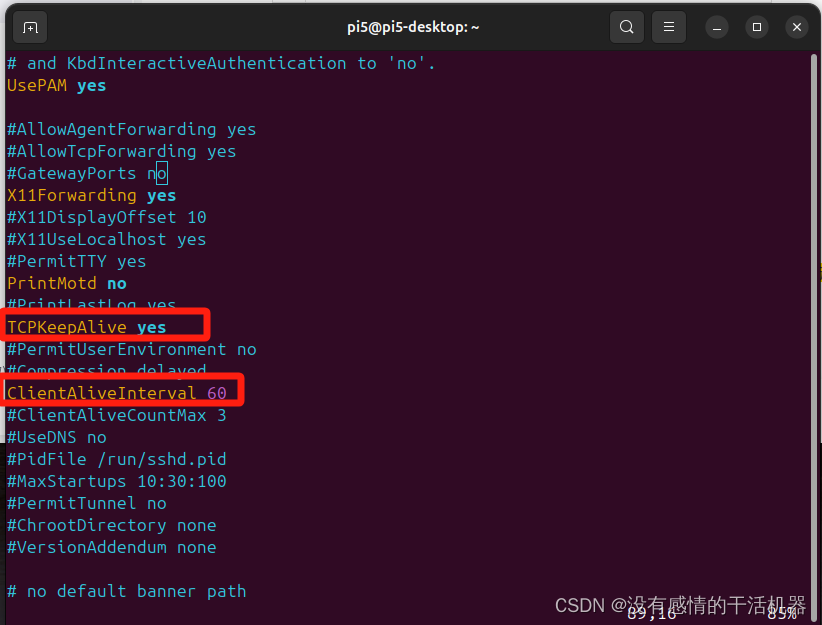The width and height of the screenshot is (822, 625).
Task: Click the #MaxStartups 10:30:100 line
Action: point(116,481)
